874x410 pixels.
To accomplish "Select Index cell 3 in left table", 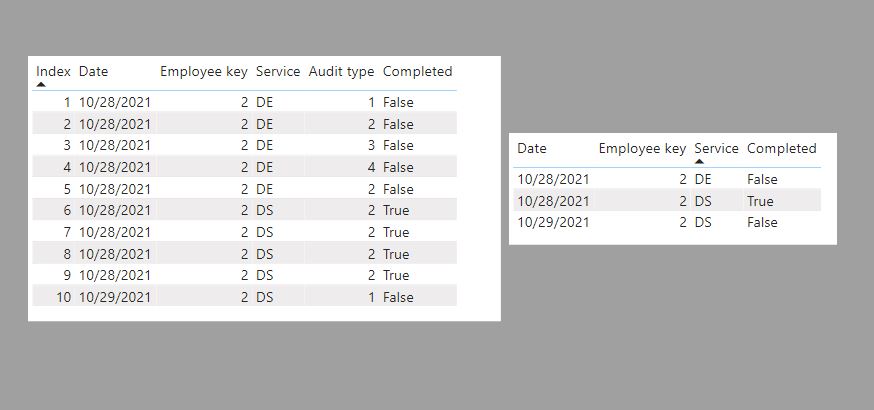I will (x=67, y=145).
